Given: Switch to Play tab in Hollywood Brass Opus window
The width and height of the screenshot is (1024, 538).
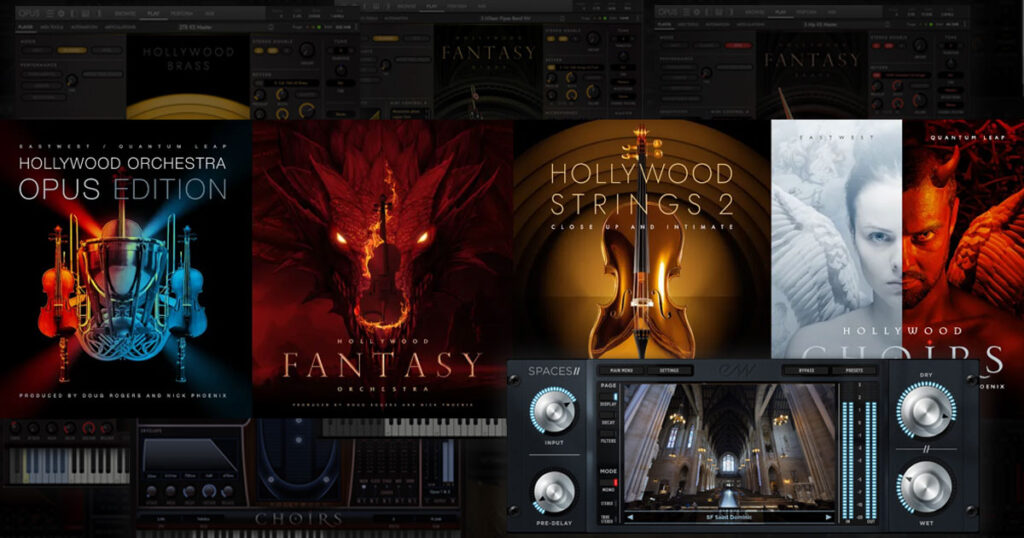Looking at the screenshot, I should click(153, 12).
